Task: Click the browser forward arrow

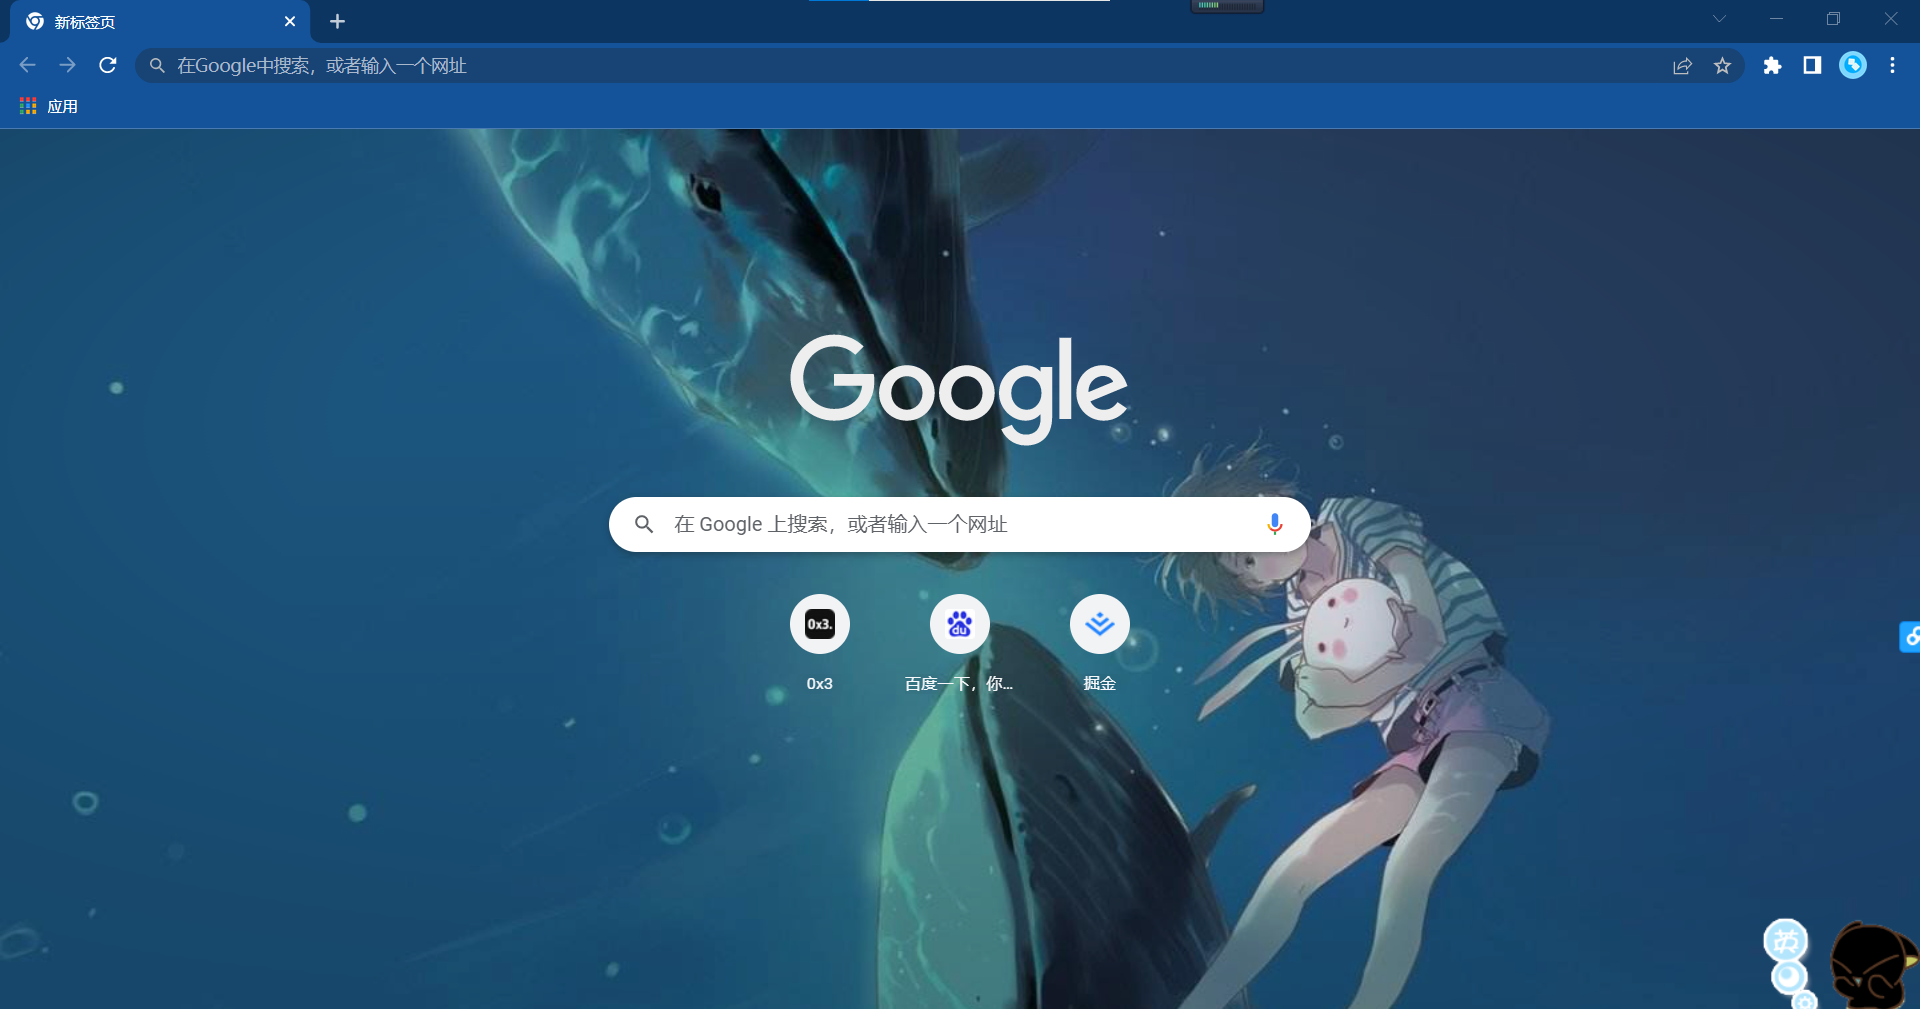Action: [x=67, y=65]
